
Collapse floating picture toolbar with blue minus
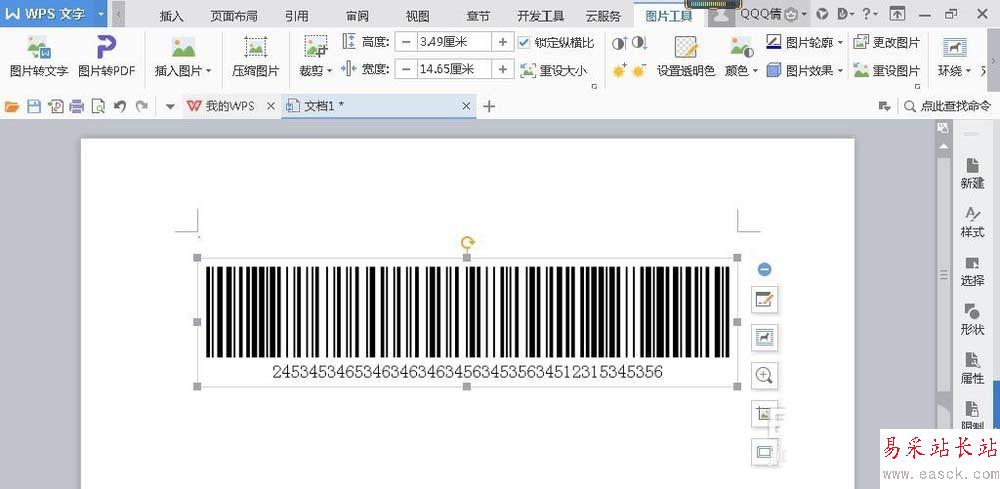point(764,269)
